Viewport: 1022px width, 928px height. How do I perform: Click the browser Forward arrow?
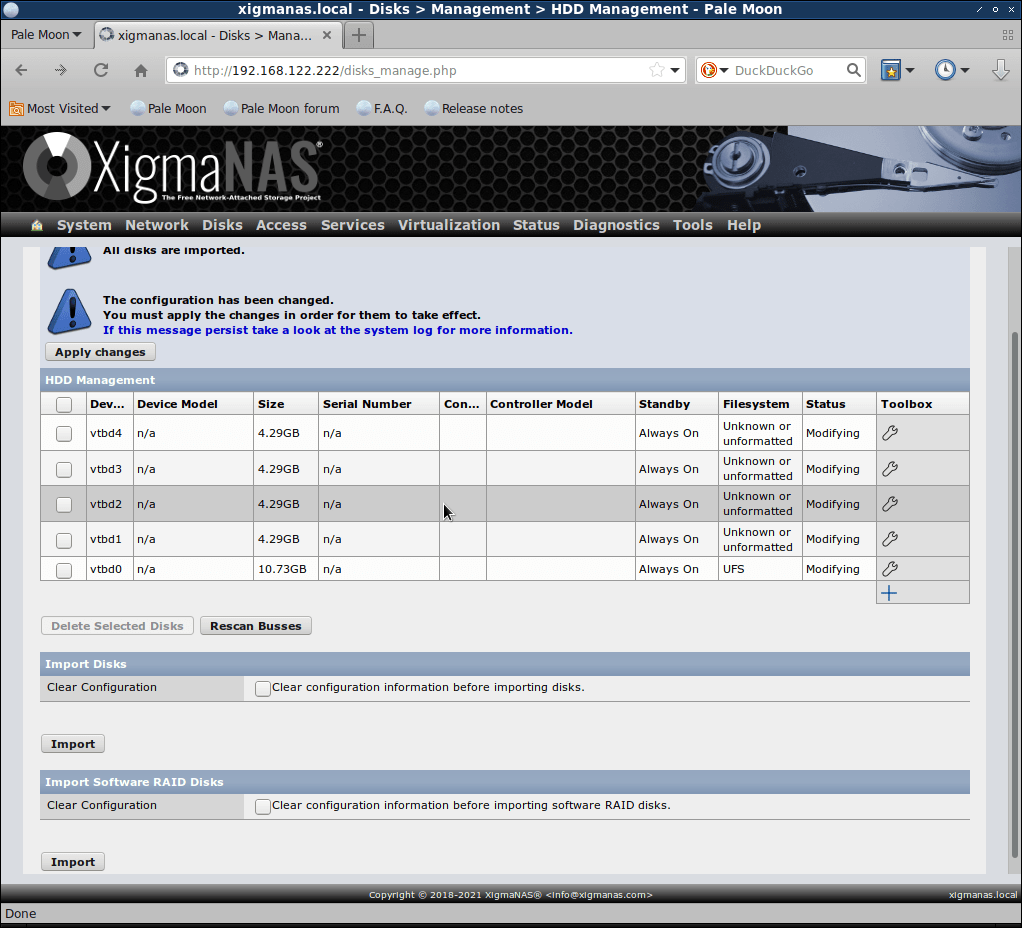coord(61,70)
